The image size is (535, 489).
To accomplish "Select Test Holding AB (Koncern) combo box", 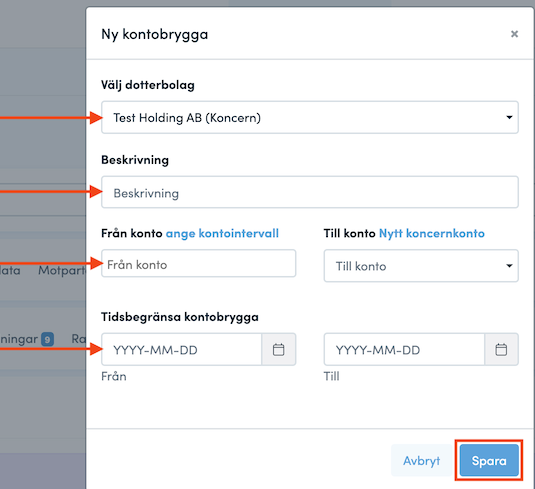I will coord(310,117).
